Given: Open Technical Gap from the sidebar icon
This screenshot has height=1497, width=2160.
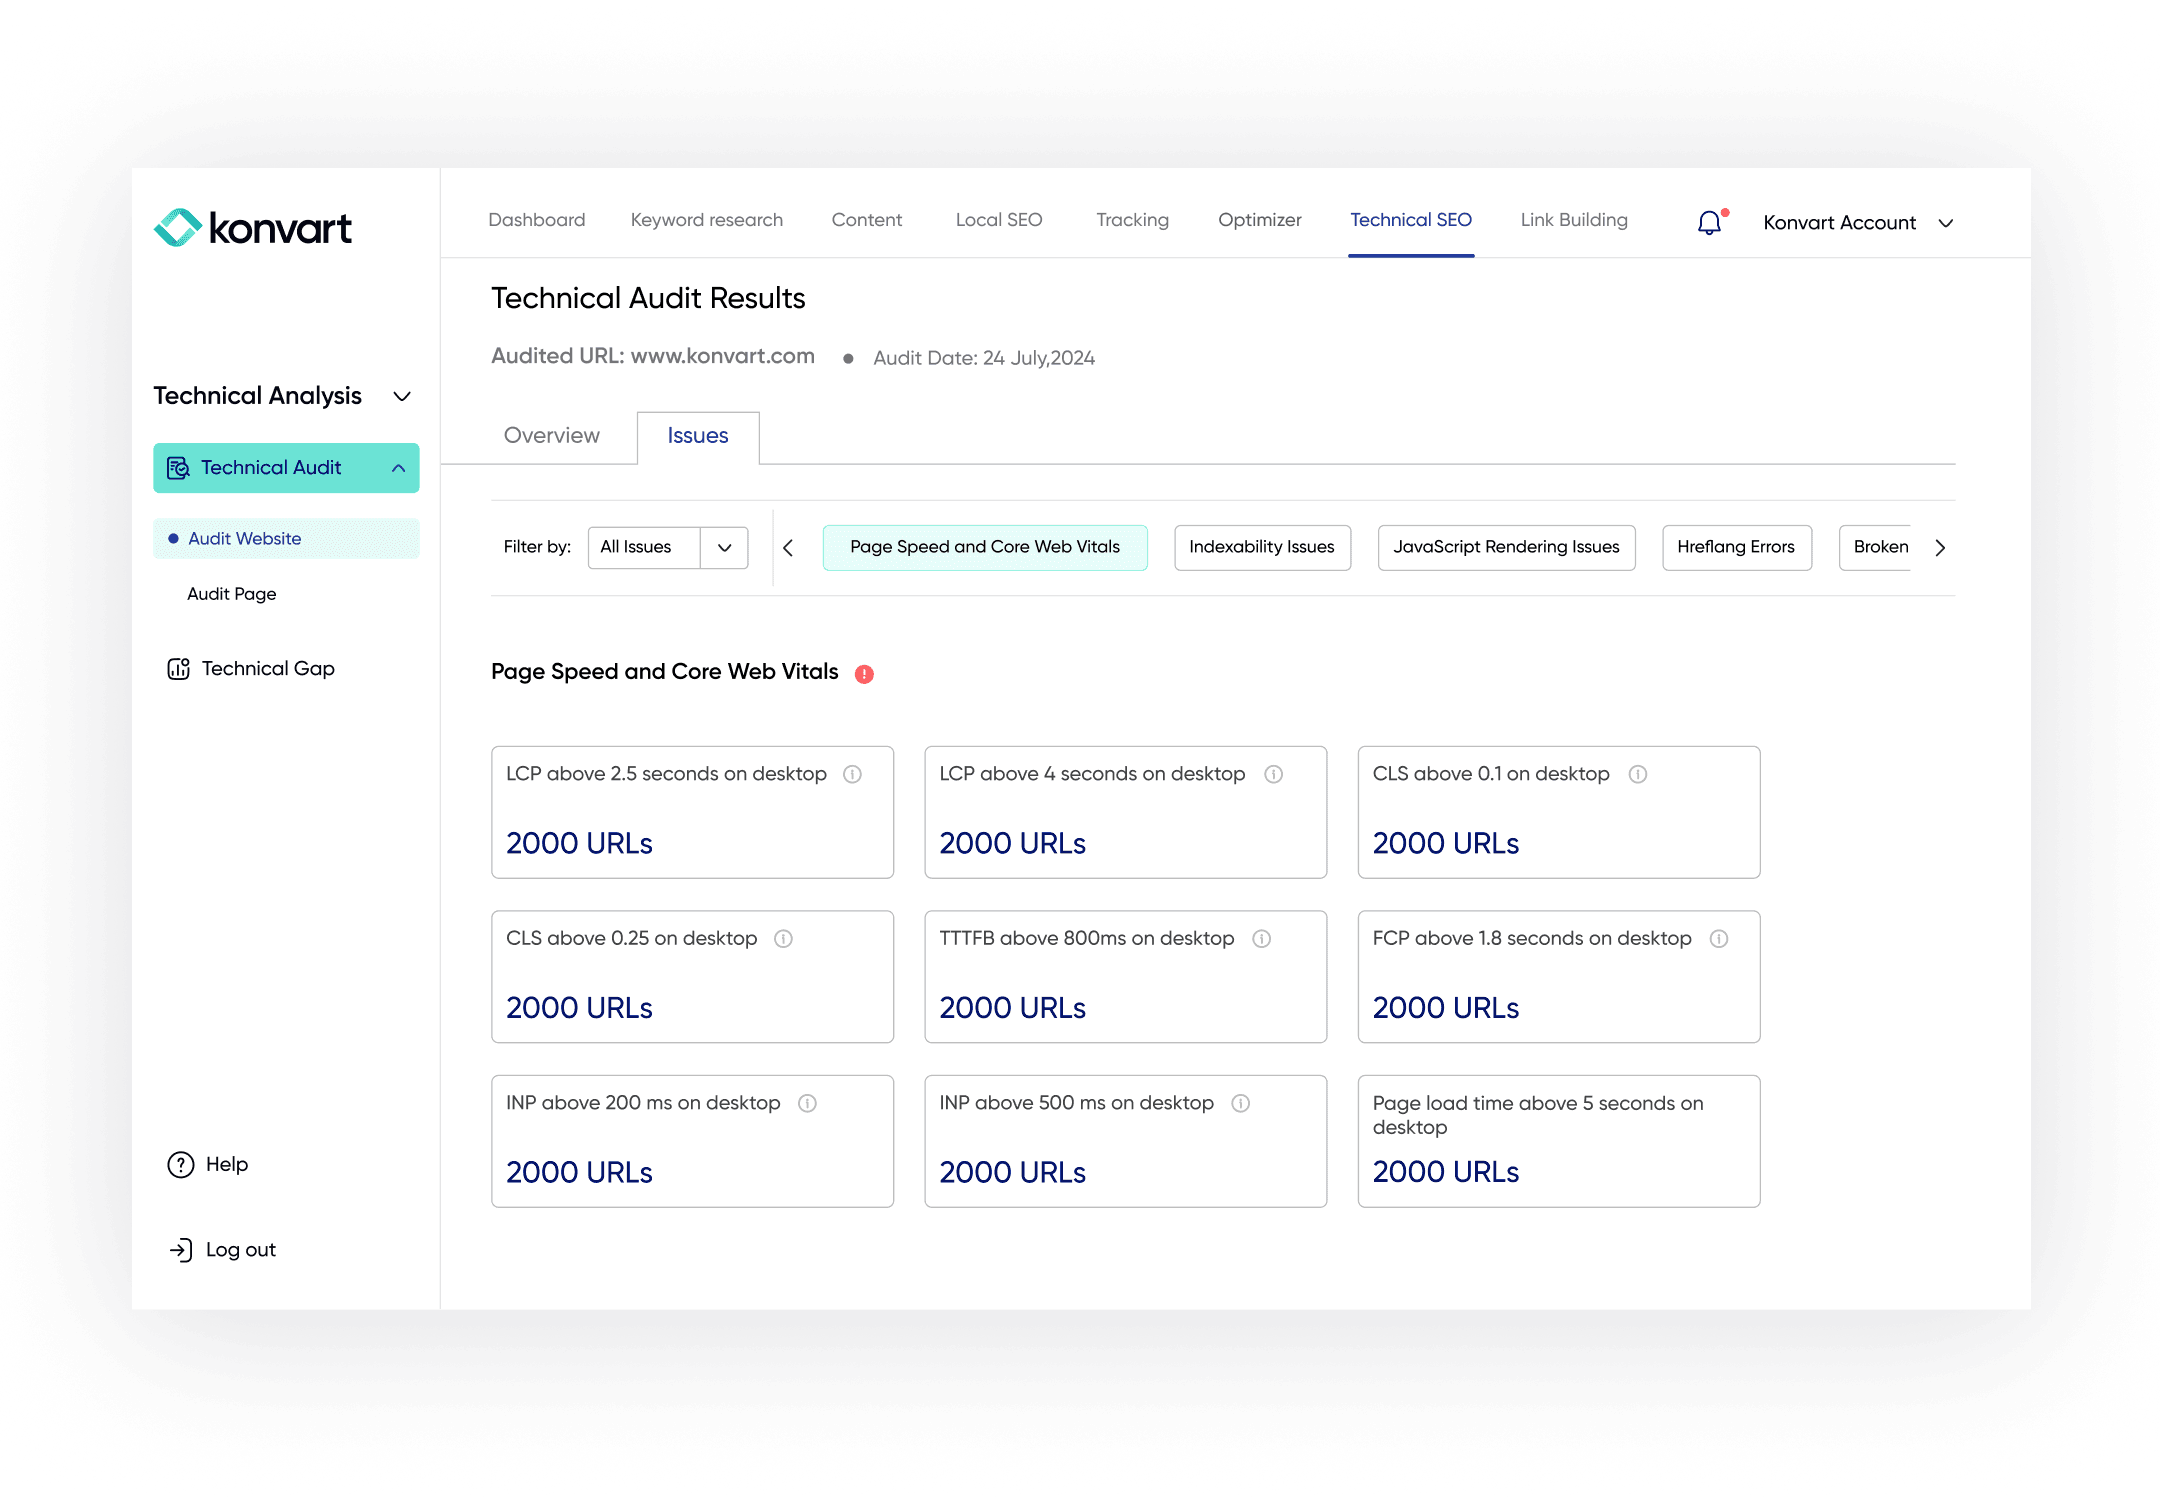Looking at the screenshot, I should (178, 668).
